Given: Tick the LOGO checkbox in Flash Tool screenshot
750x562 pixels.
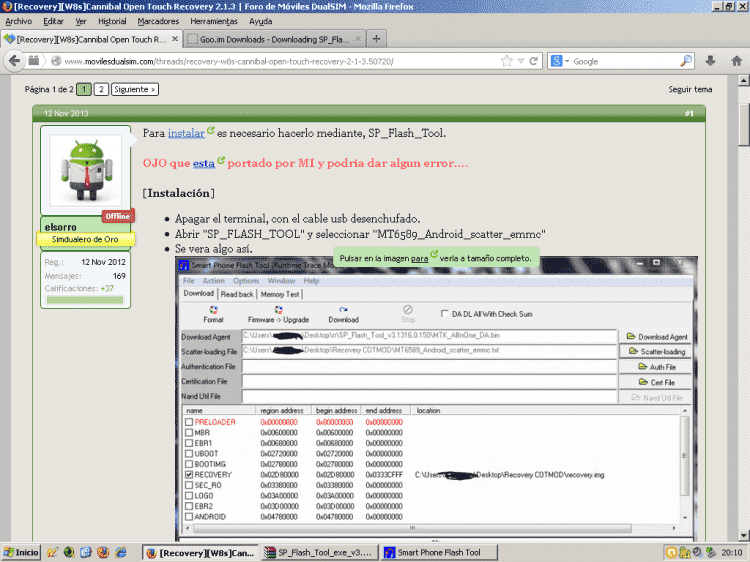Looking at the screenshot, I should click(x=189, y=496).
